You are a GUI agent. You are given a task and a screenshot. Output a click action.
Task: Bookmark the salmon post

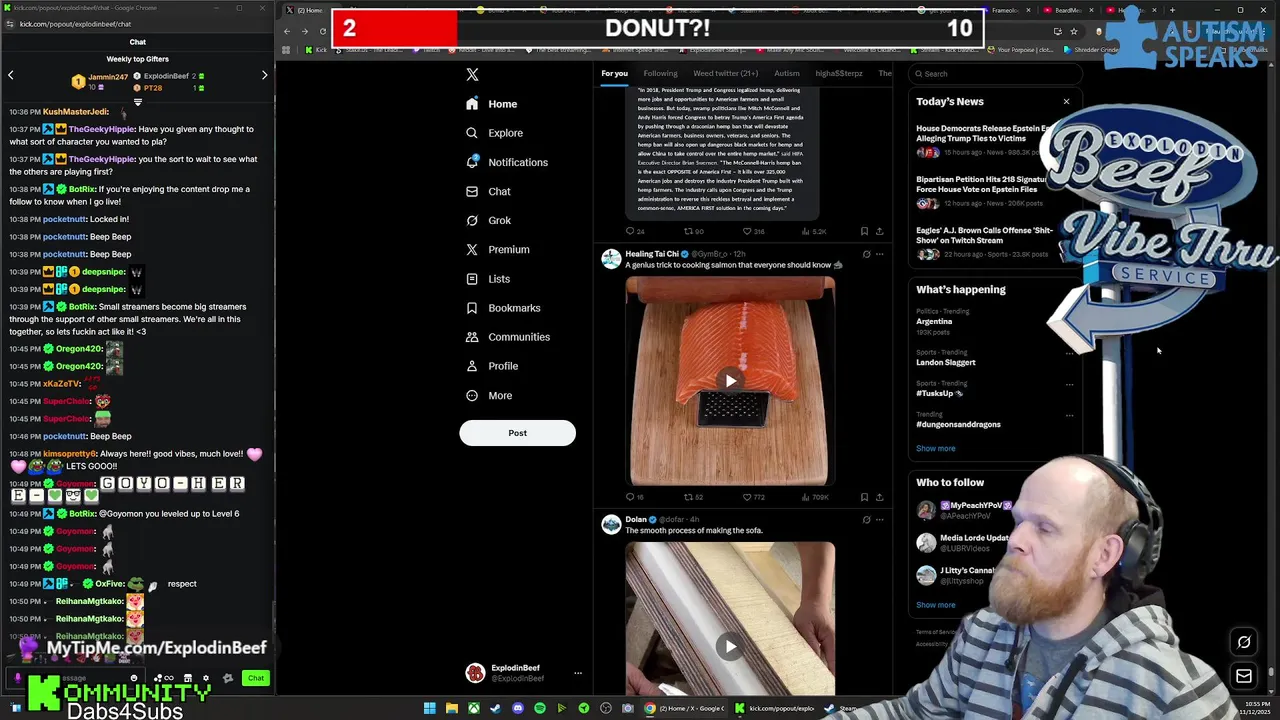click(864, 497)
